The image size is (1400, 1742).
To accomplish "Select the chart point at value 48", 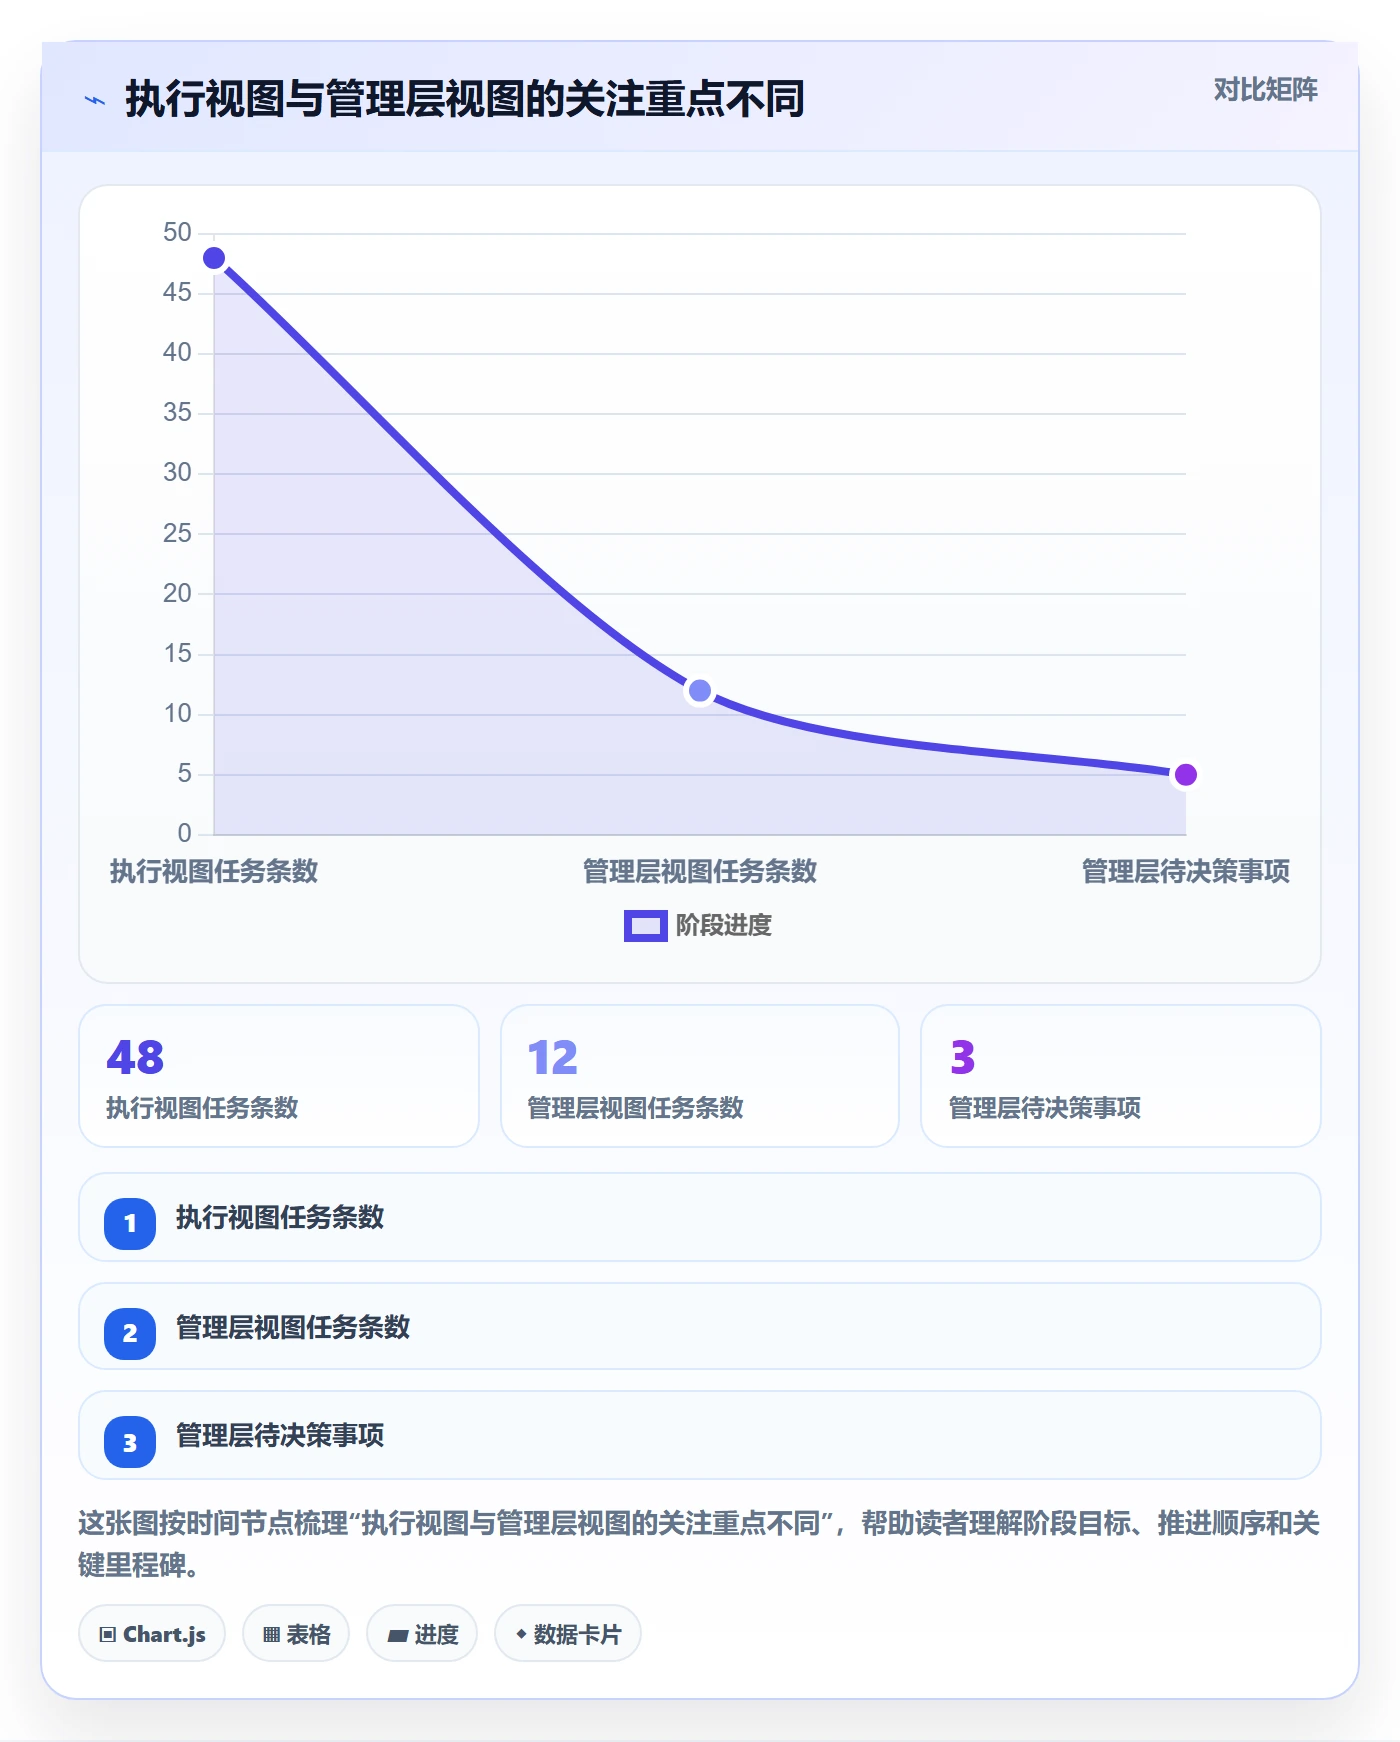I will 214,258.
